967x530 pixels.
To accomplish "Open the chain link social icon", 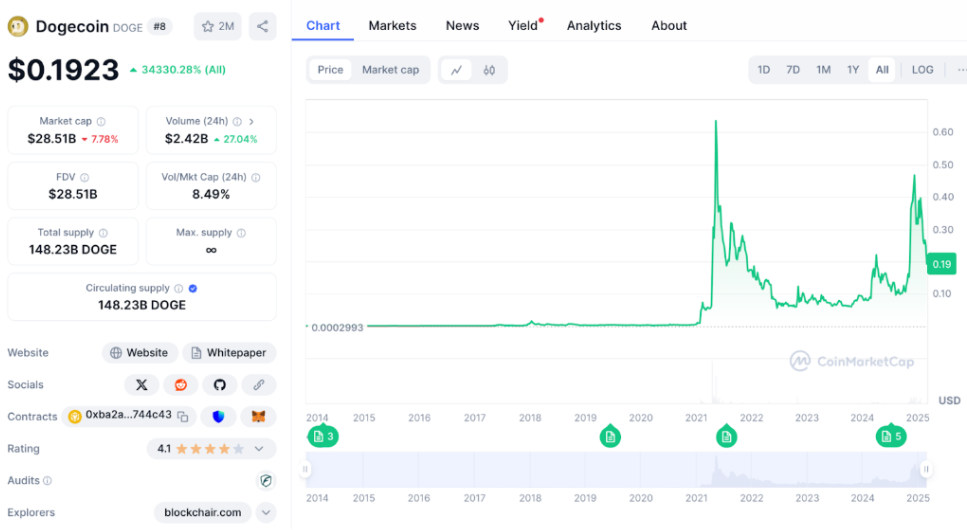I will [x=258, y=385].
